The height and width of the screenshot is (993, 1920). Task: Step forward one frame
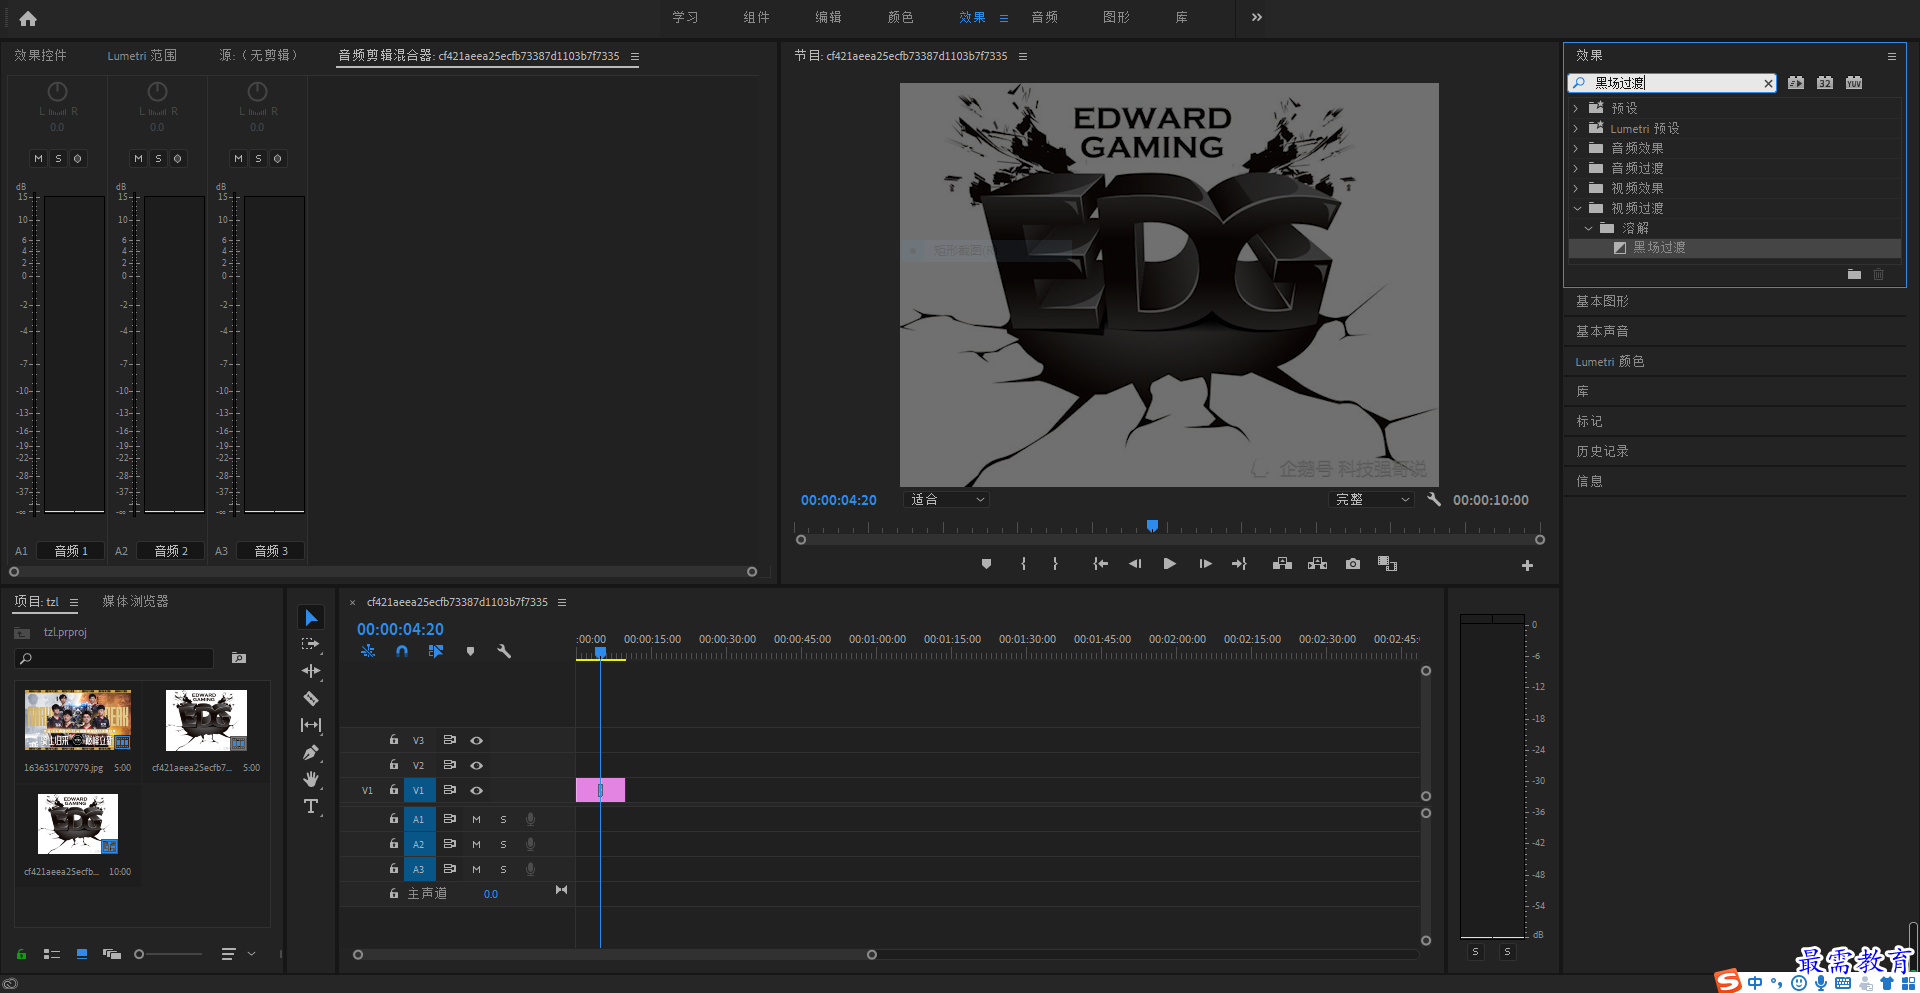pos(1205,564)
